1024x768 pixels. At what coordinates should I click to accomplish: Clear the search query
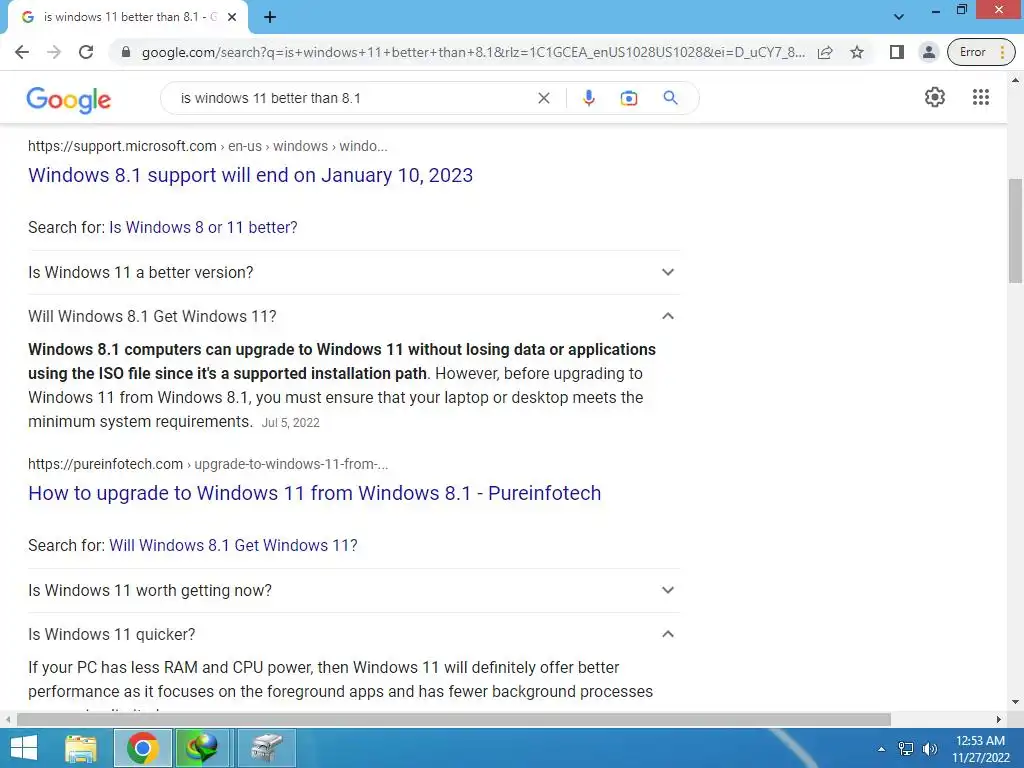(x=543, y=98)
